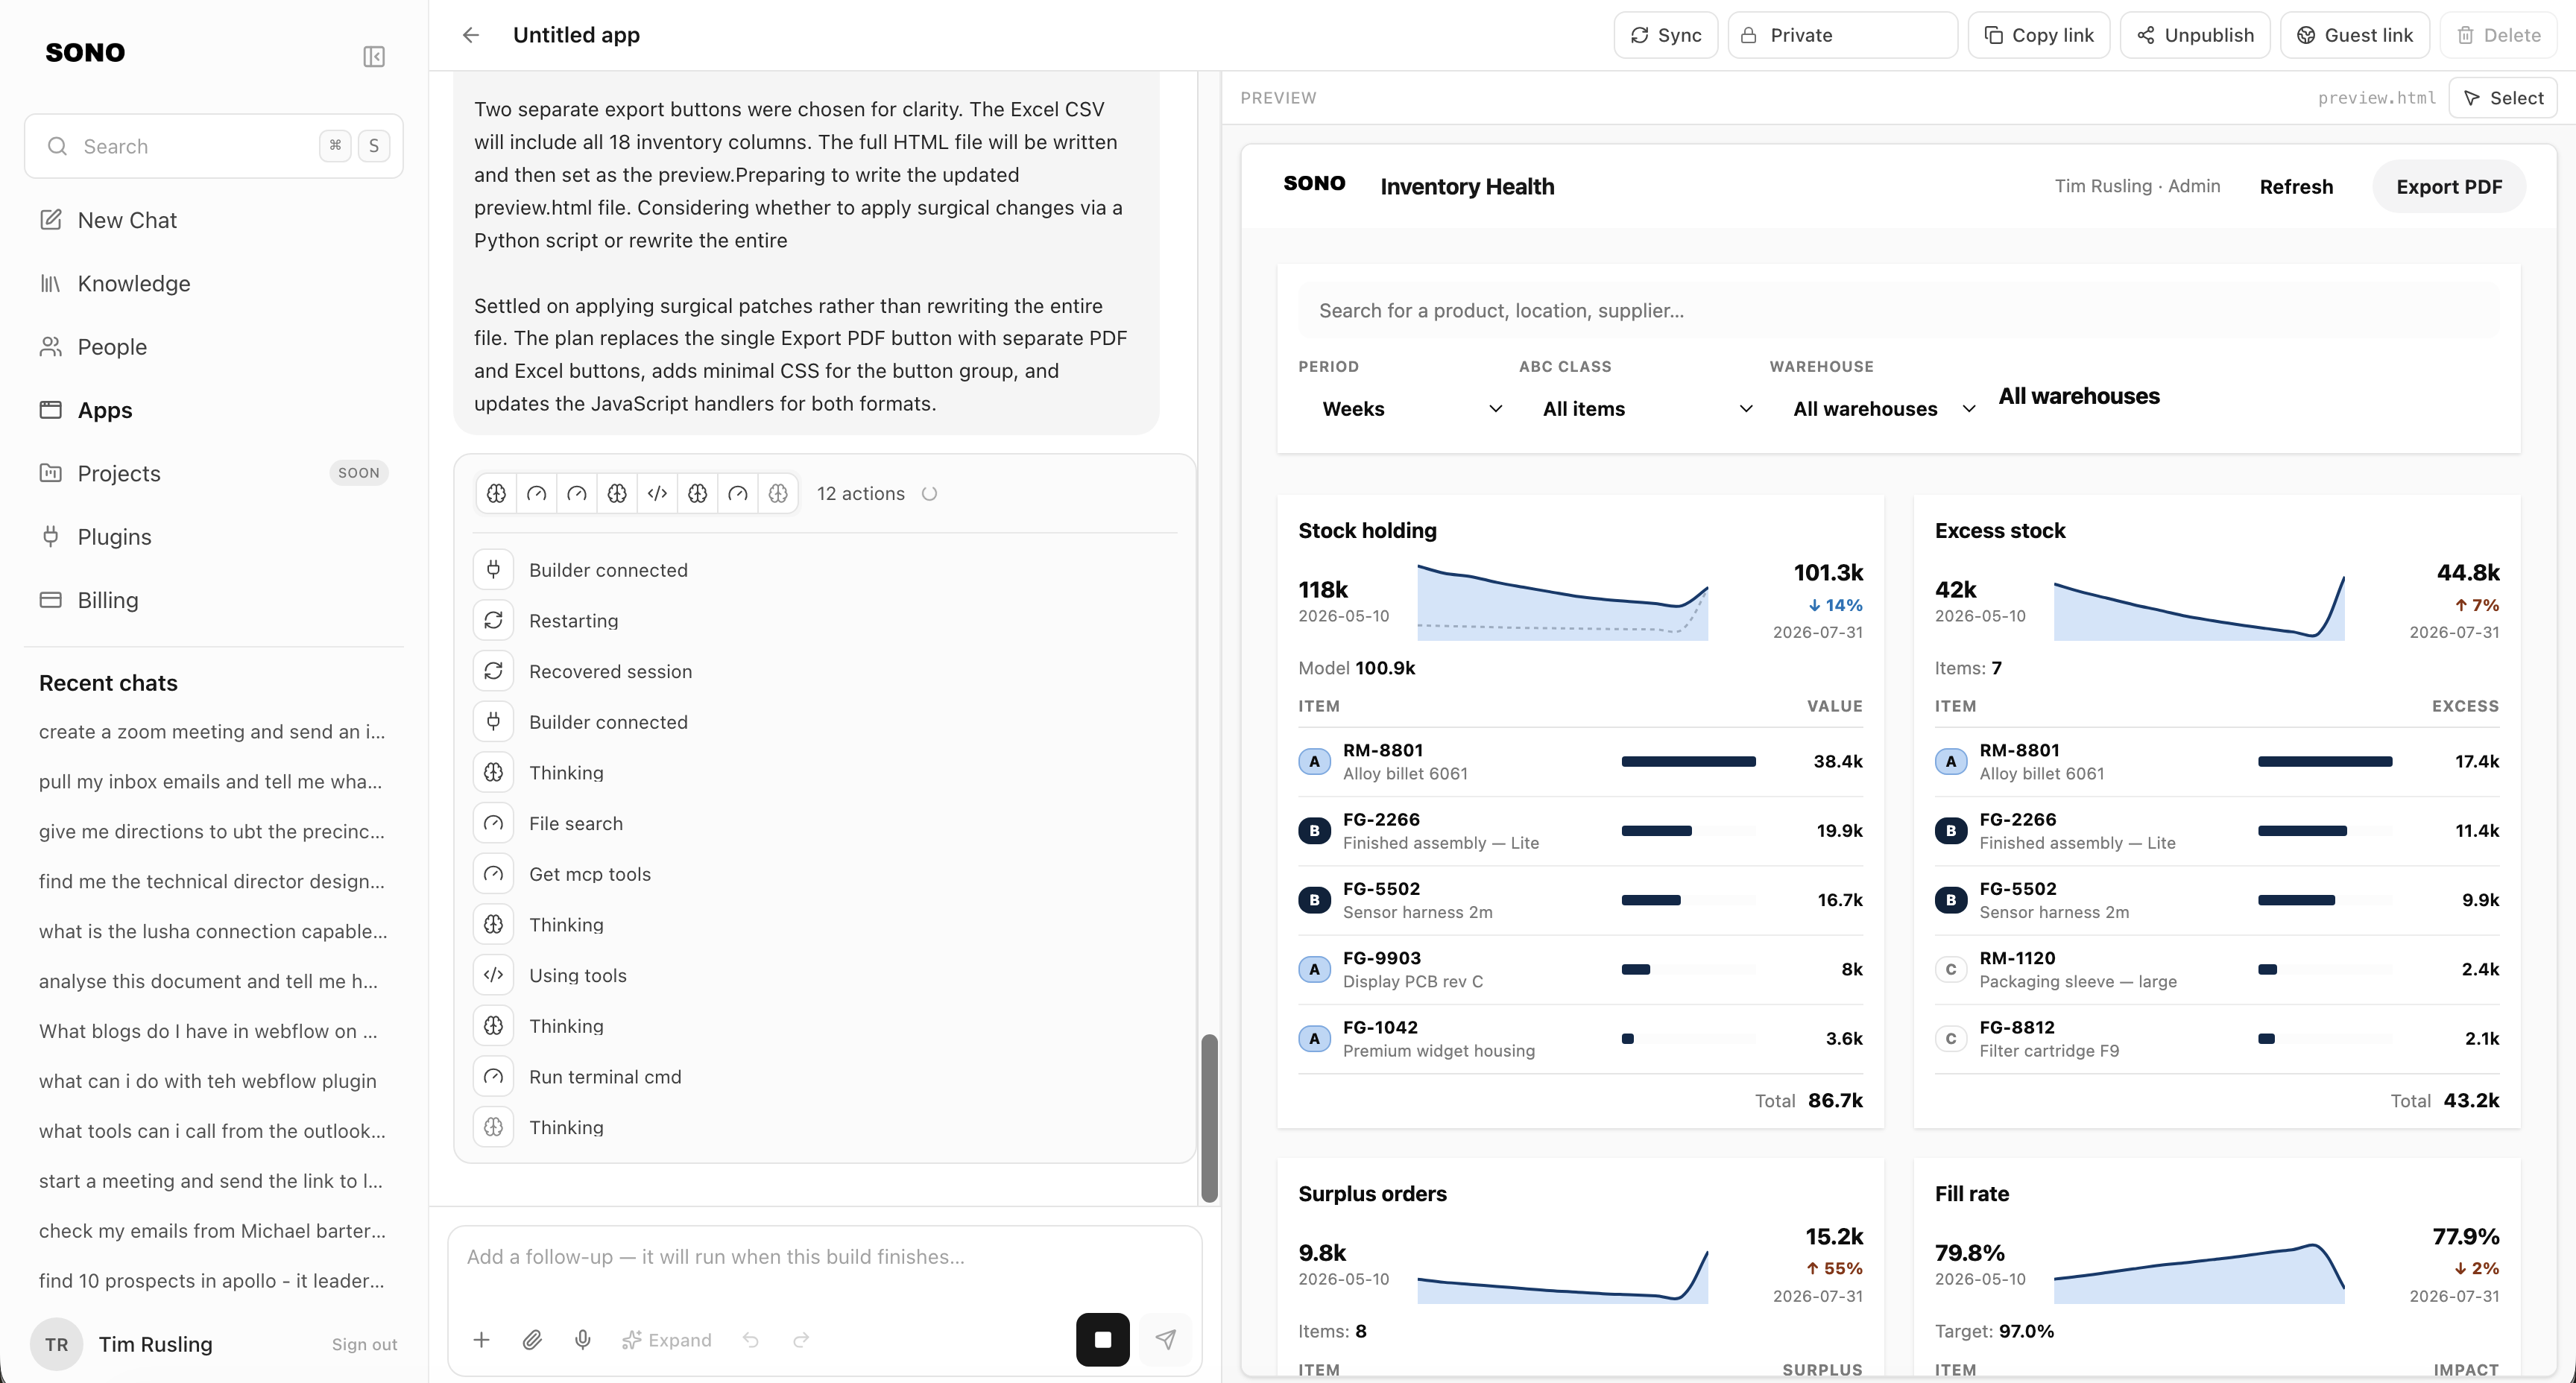The width and height of the screenshot is (2576, 1383).
Task: Copy the app link
Action: tap(2038, 35)
